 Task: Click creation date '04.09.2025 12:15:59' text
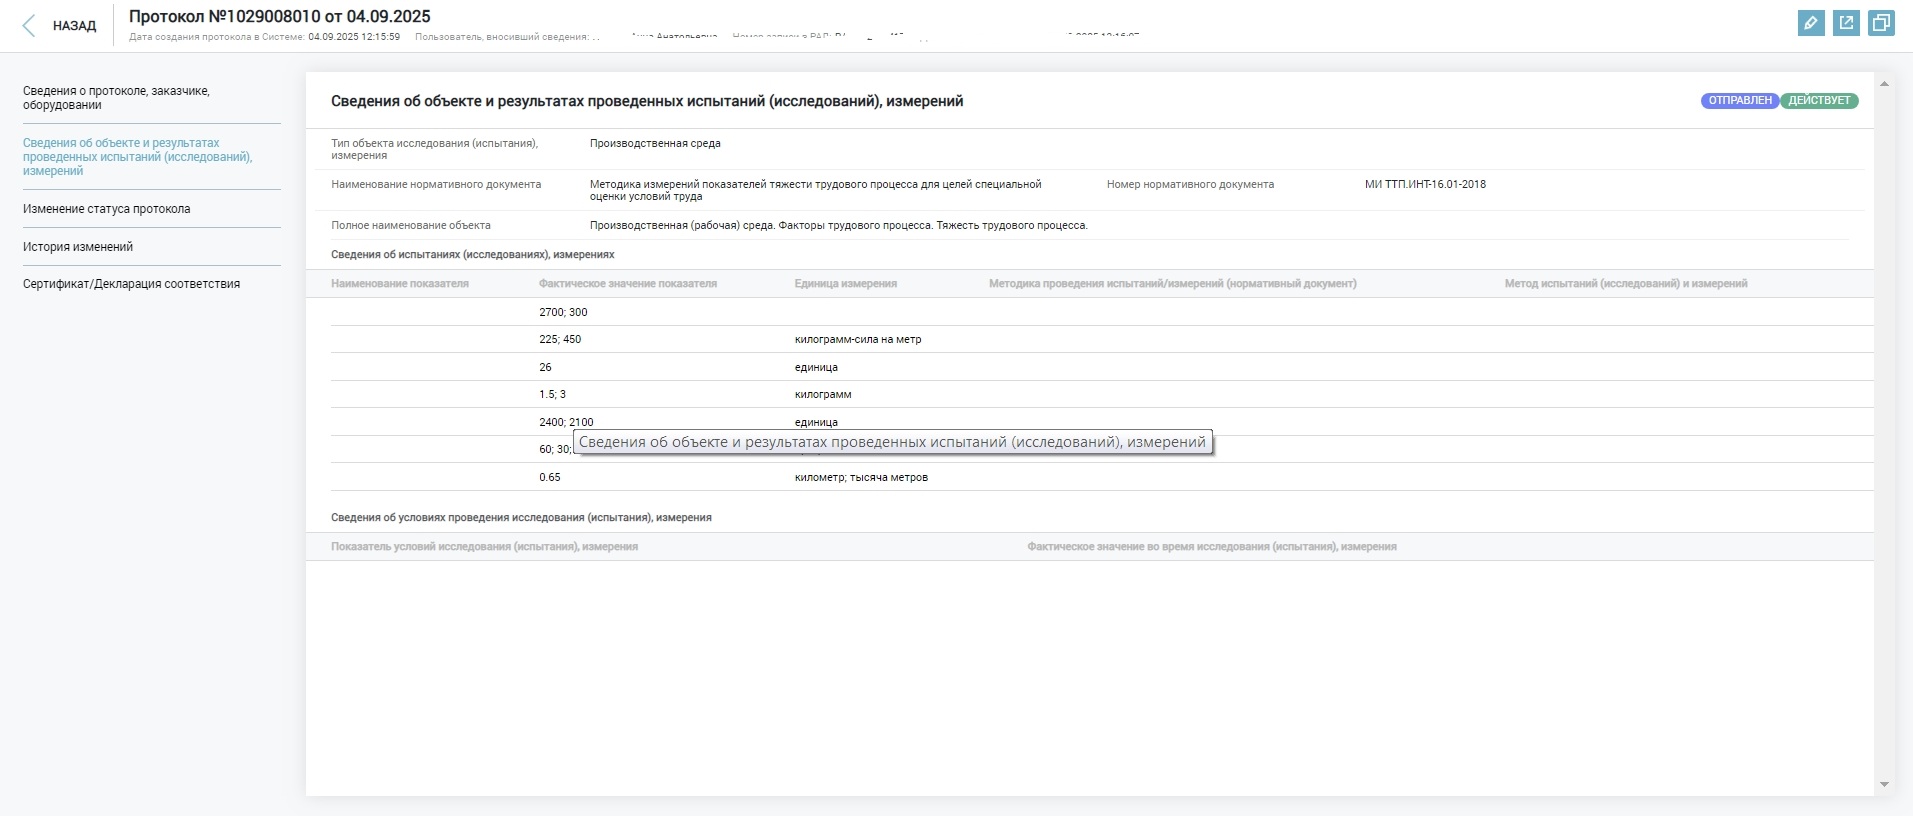click(x=354, y=37)
